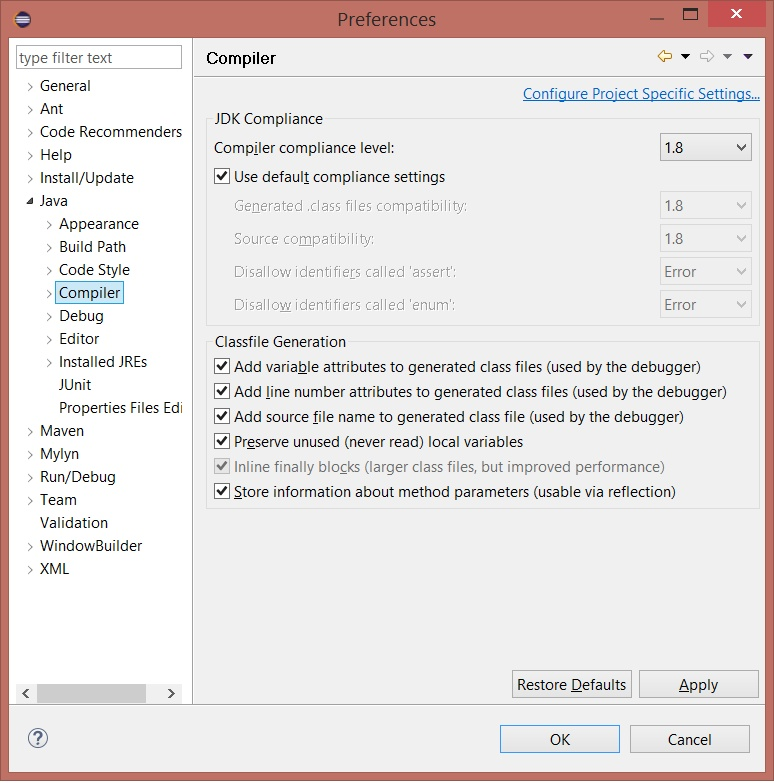Select Validation in the preferences tree
The width and height of the screenshot is (774, 783).
pos(74,522)
